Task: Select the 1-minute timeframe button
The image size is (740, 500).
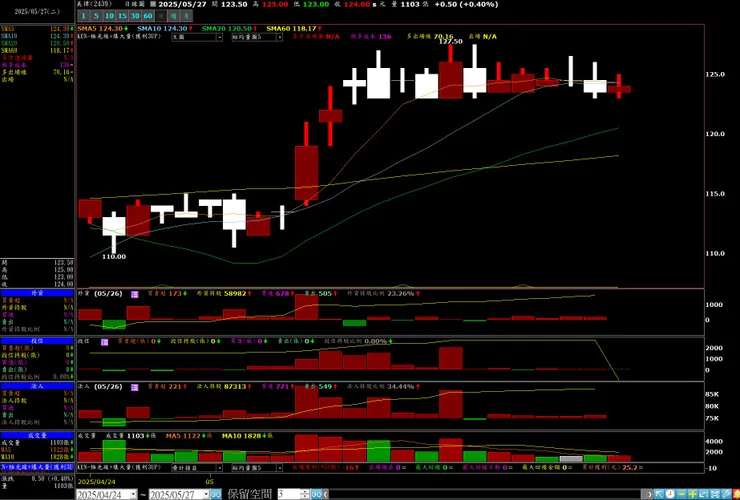Action: pyautogui.click(x=83, y=16)
